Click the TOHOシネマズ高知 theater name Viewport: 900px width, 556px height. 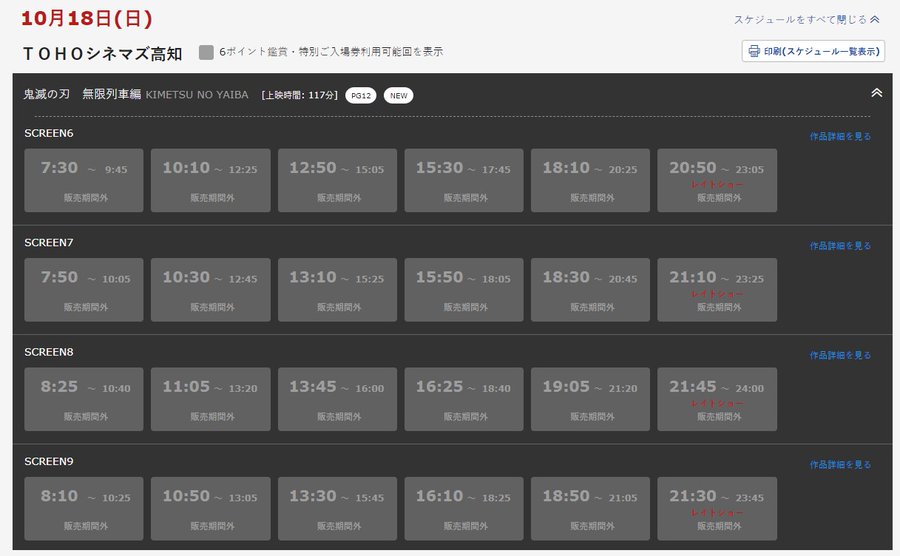tap(102, 53)
